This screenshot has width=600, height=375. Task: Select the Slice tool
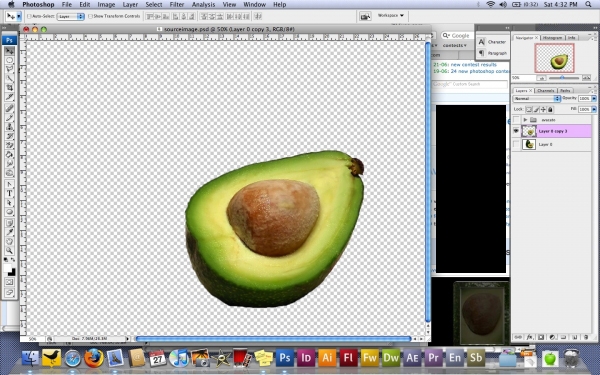click(10, 97)
